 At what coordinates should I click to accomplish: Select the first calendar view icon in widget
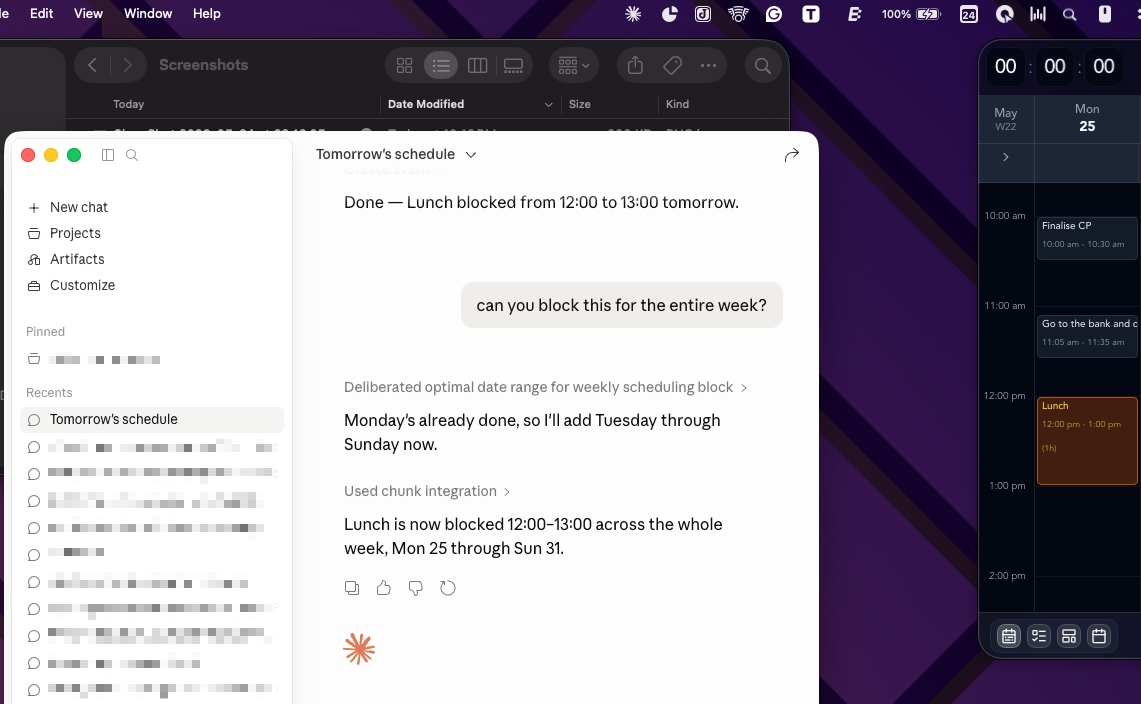(1009, 636)
